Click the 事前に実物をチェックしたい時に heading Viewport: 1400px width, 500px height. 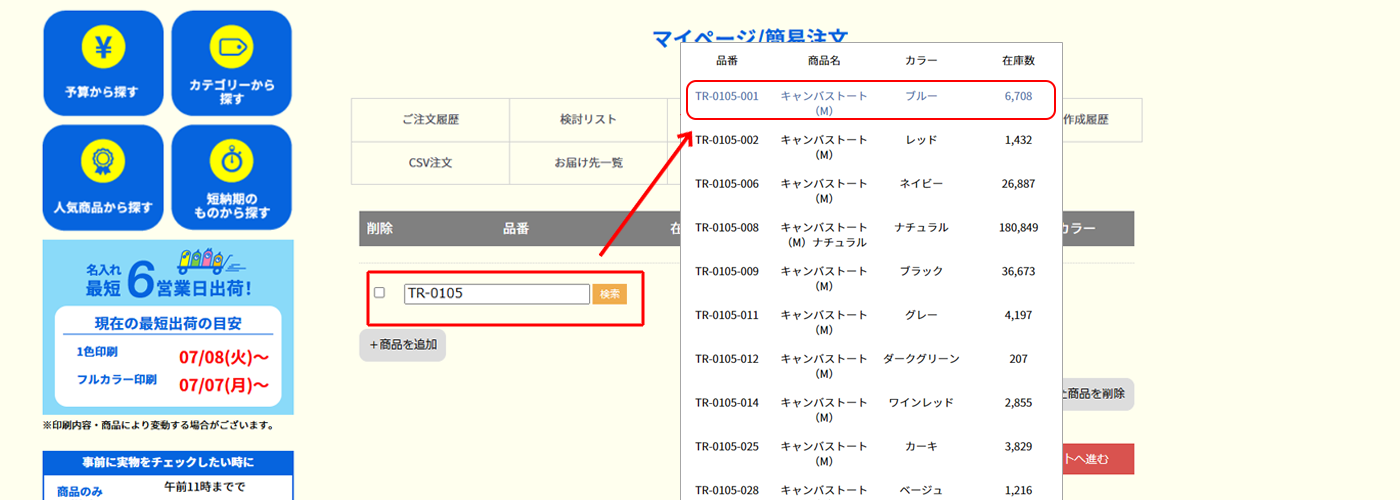168,462
